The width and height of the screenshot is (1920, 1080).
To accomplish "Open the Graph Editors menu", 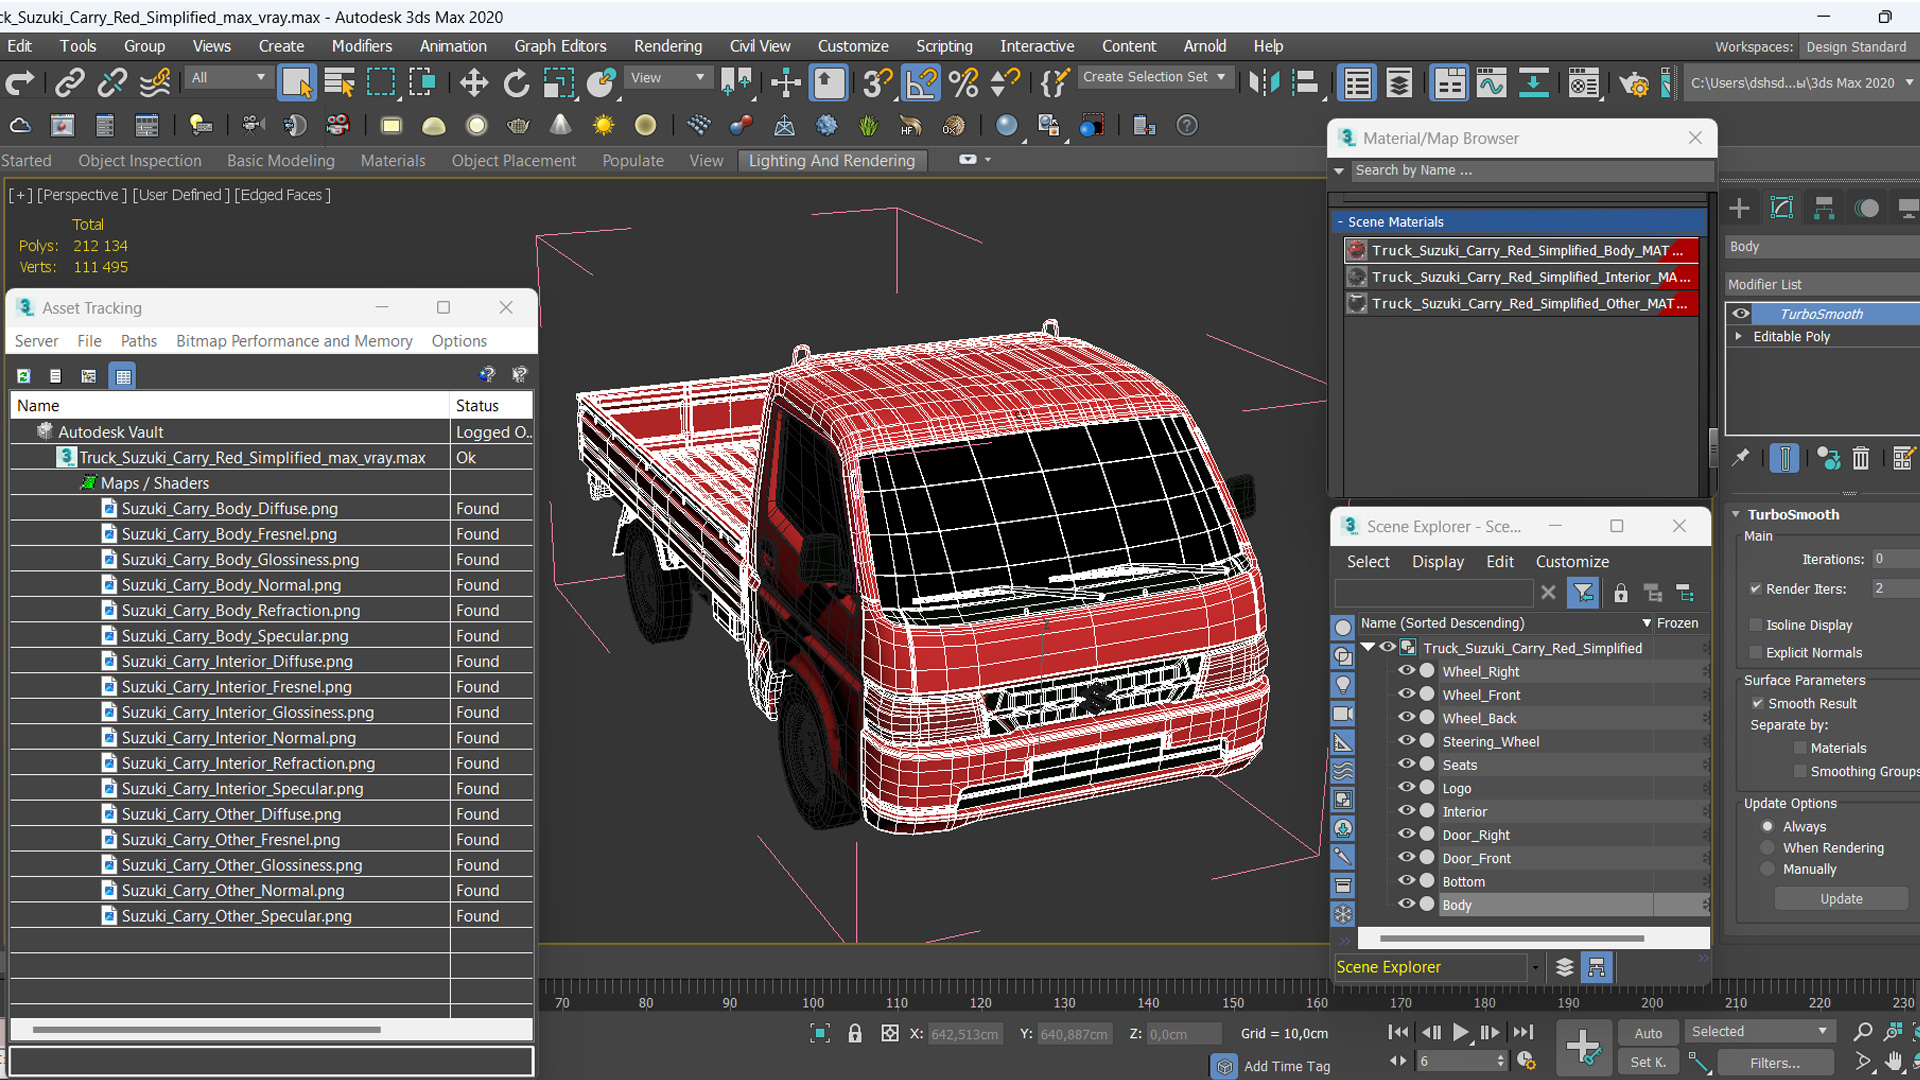I will tap(560, 46).
